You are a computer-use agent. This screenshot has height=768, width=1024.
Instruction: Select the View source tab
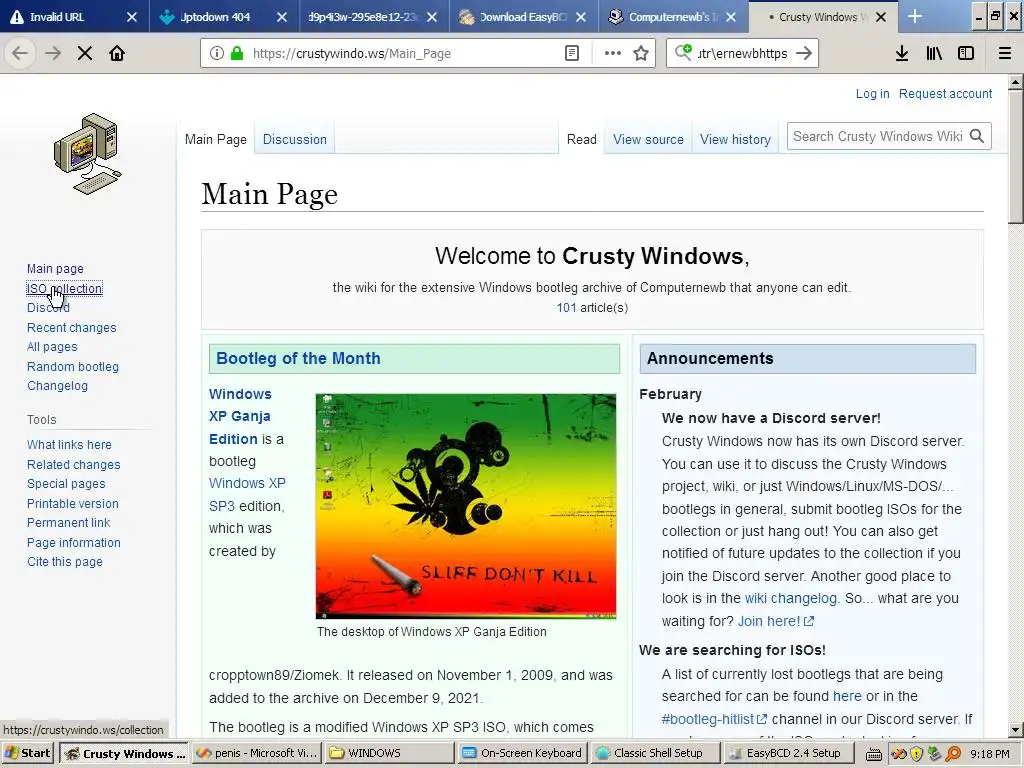(x=648, y=139)
